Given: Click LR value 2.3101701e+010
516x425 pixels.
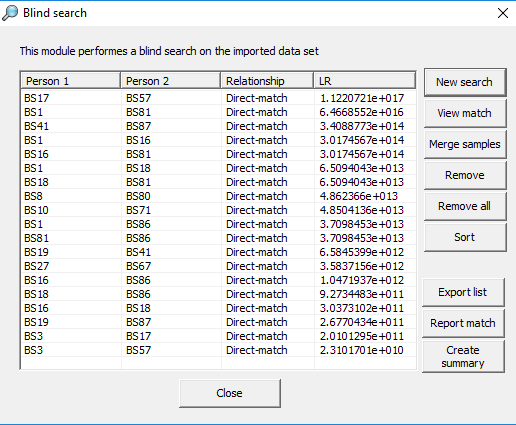Looking at the screenshot, I should pyautogui.click(x=362, y=350).
